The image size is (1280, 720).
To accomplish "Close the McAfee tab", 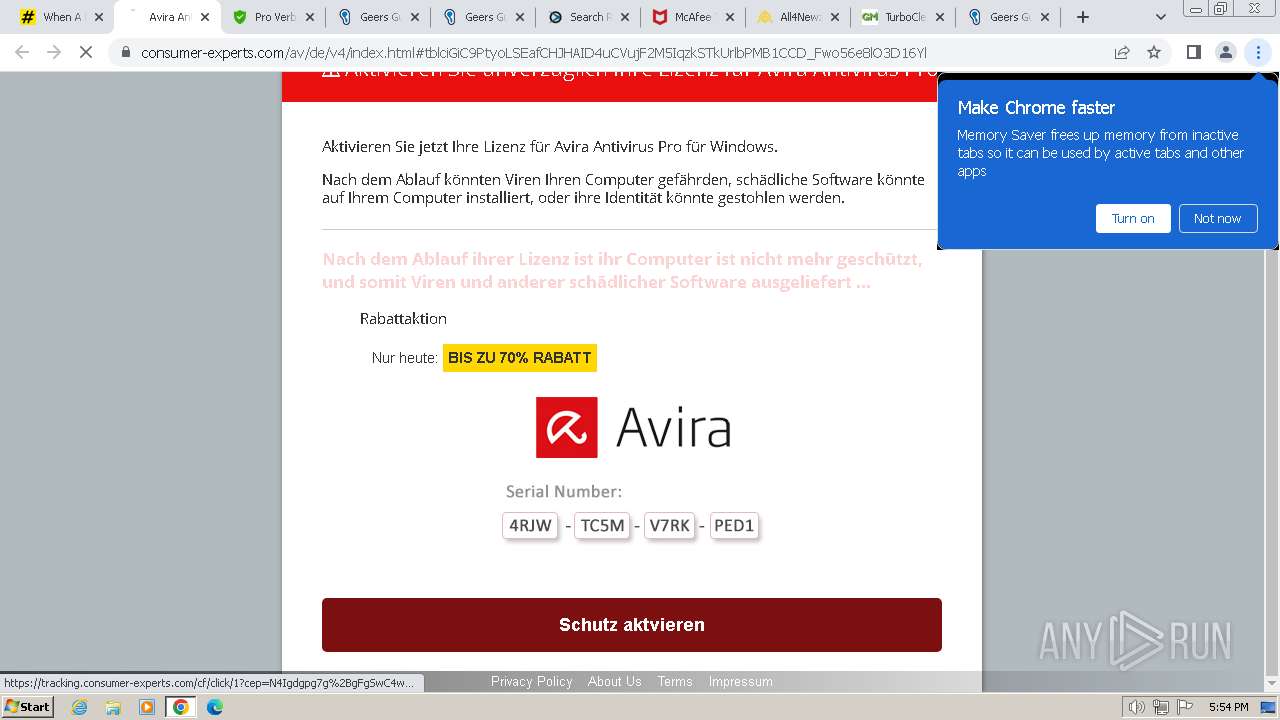I will click(729, 17).
